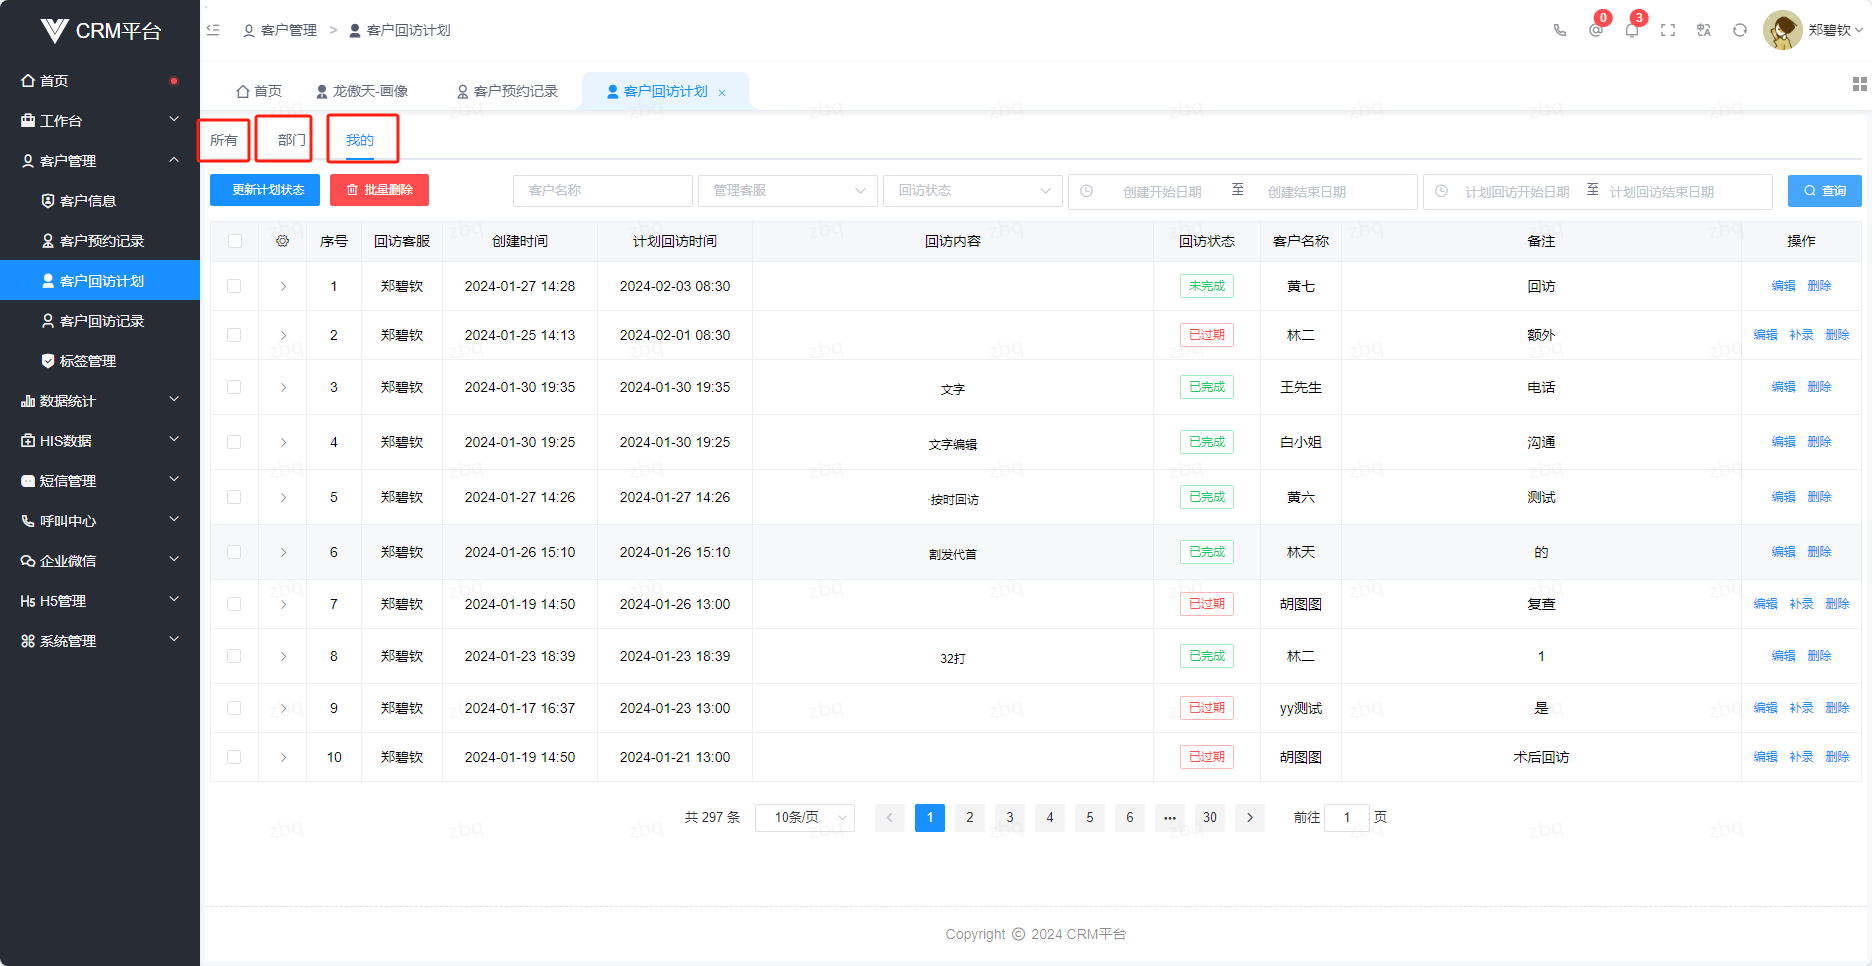Screen dimensions: 1872x966
Task: Click the clock icon in 计划回访开始日期 field
Action: 1441,191
